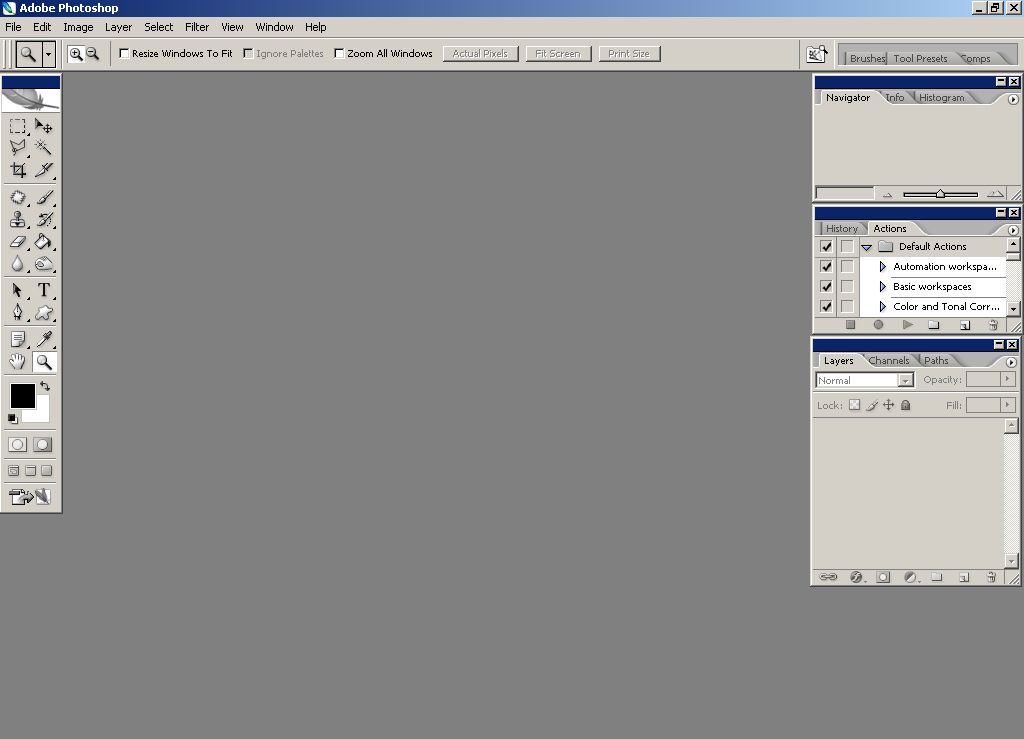Image resolution: width=1024 pixels, height=740 pixels.
Task: Reset default foreground and background colors
Action: [12, 419]
